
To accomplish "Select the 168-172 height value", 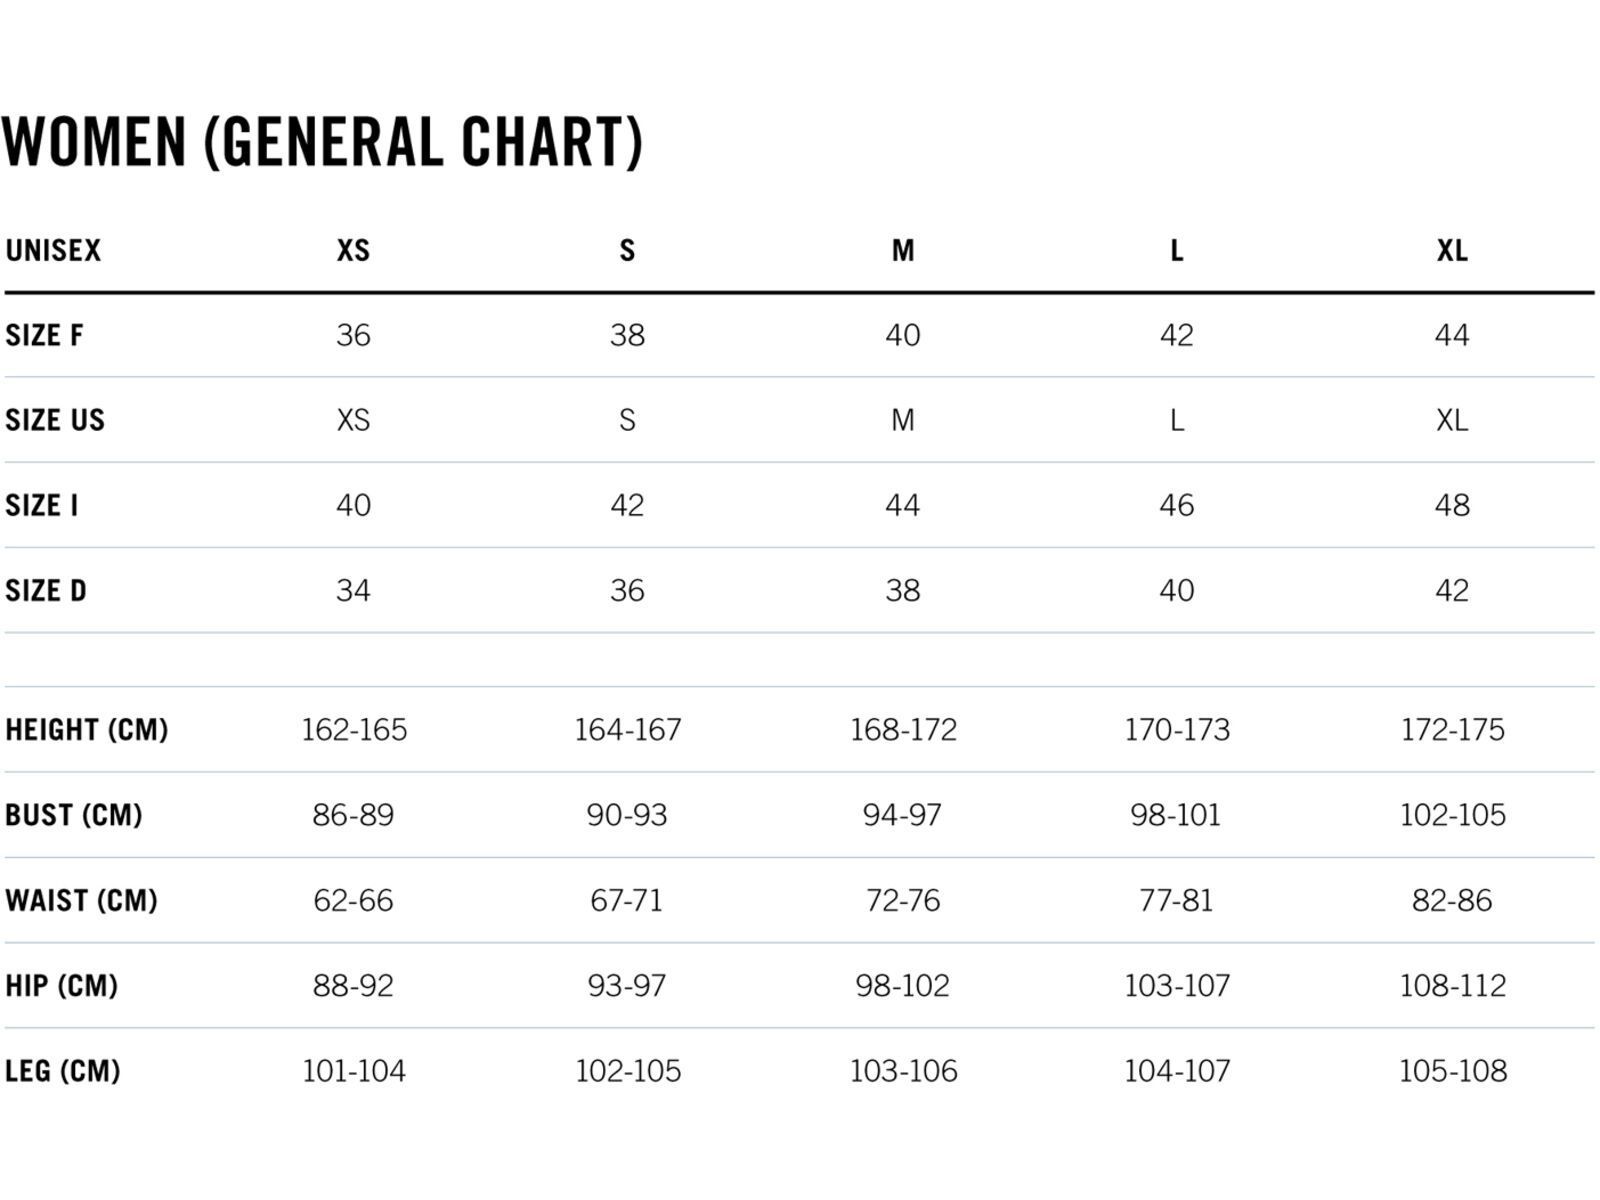I will pyautogui.click(x=903, y=730).
